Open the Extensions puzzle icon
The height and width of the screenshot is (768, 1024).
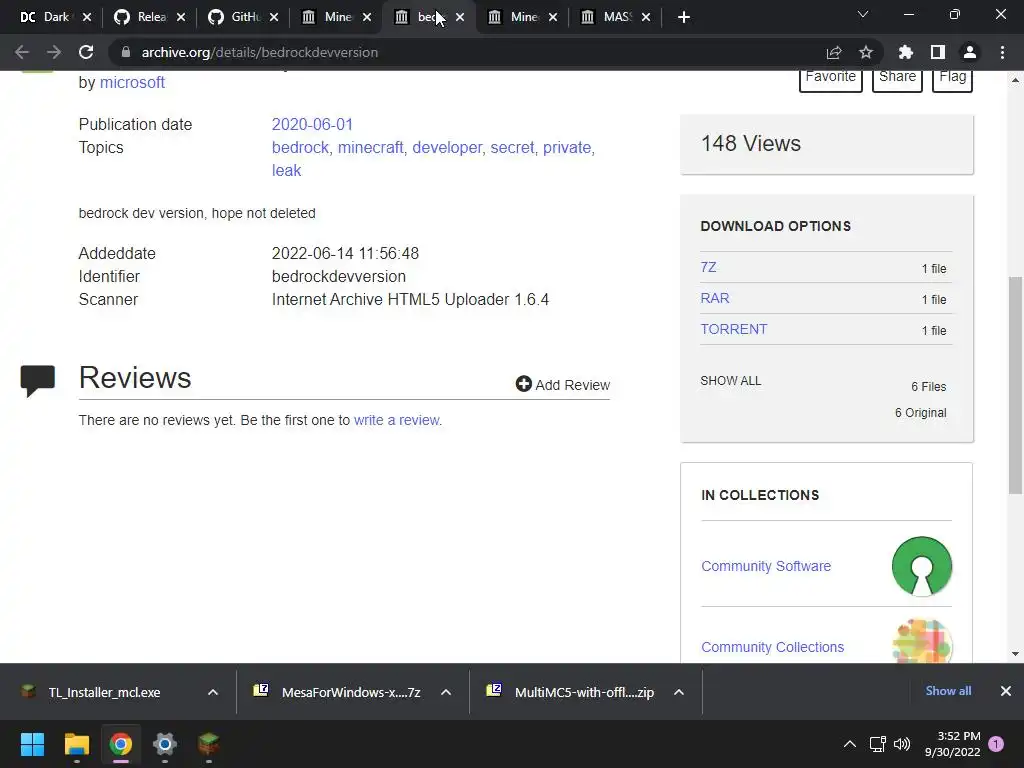(905, 52)
